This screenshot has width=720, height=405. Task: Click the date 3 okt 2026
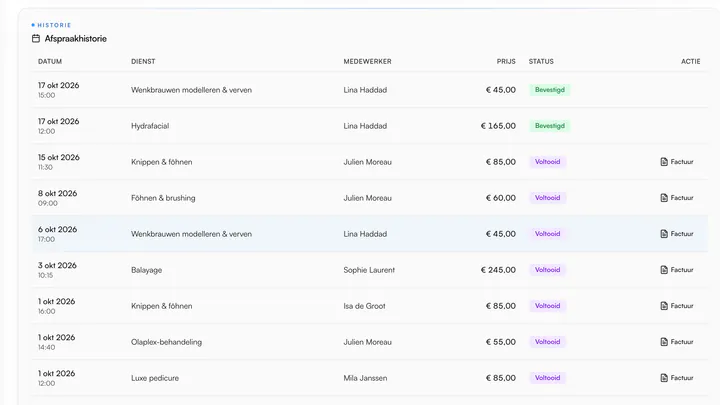[57, 265]
